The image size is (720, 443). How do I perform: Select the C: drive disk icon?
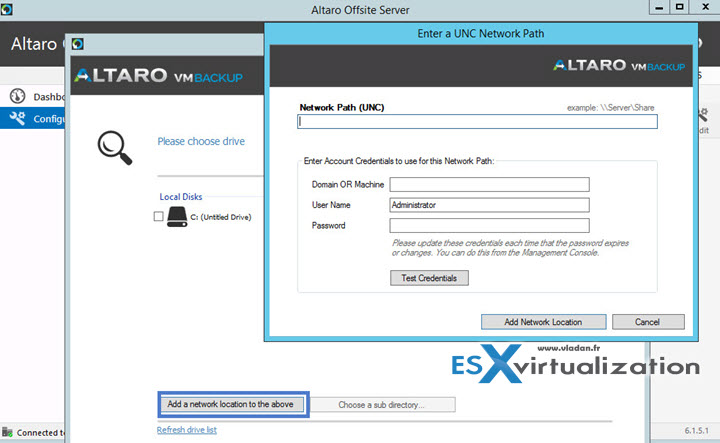(x=177, y=216)
